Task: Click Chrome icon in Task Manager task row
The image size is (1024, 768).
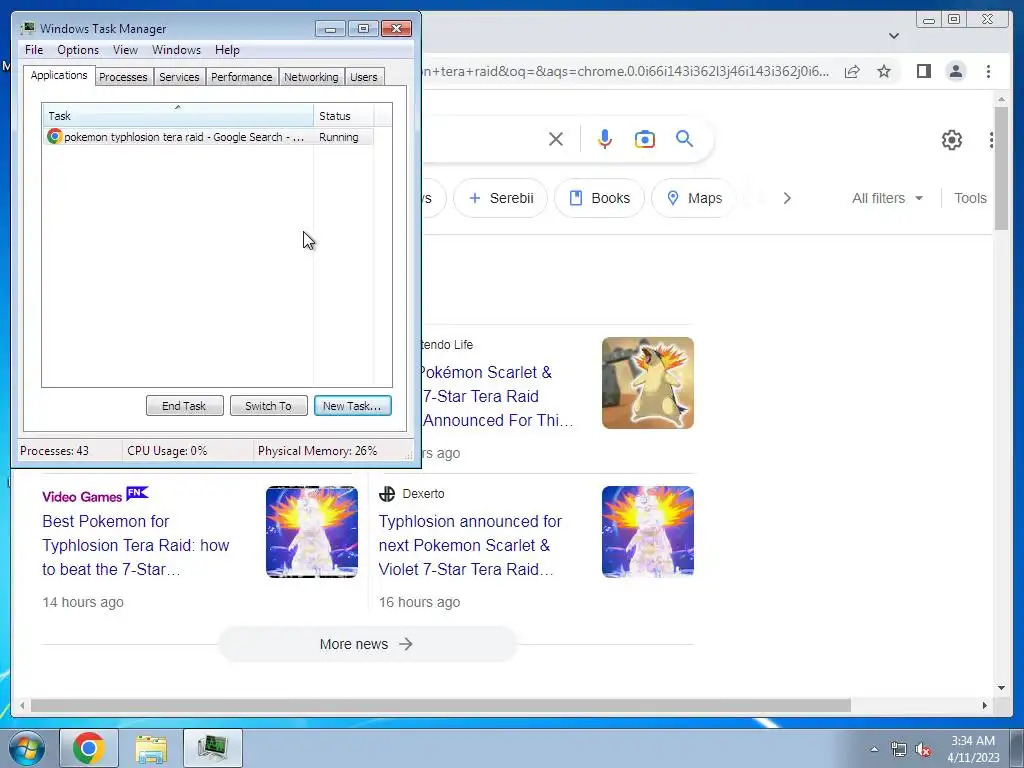Action: click(x=54, y=136)
